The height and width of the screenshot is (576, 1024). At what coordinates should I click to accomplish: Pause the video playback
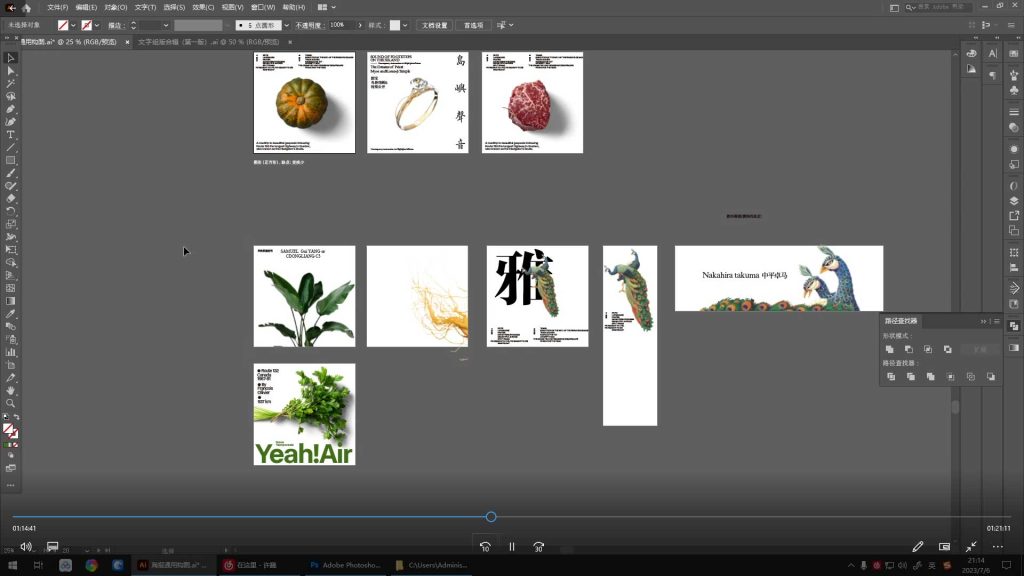point(511,547)
